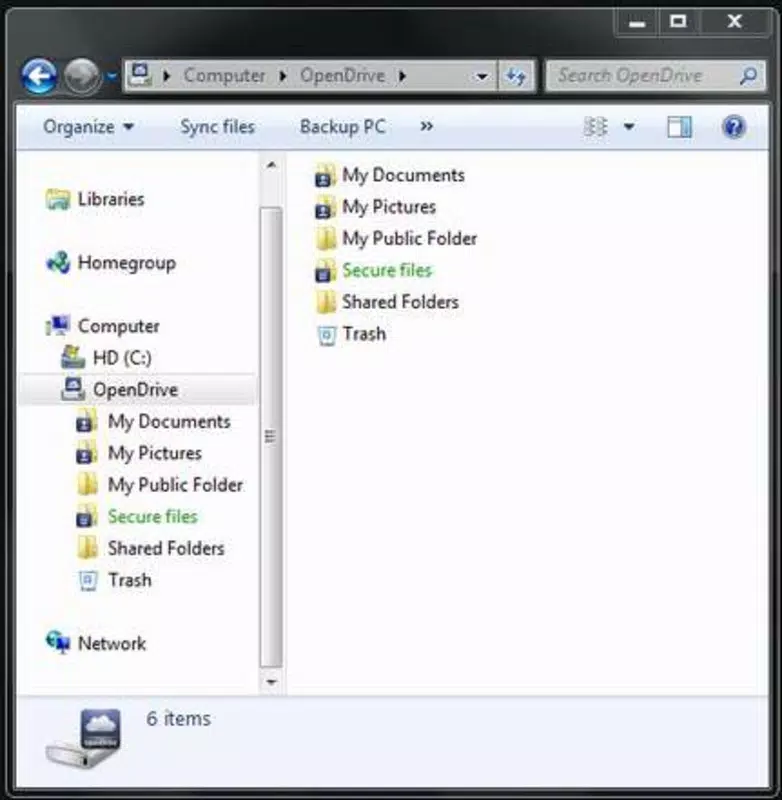Viewport: 782px width, 800px height.
Task: Select Shared Folders in file list
Action: tap(400, 302)
